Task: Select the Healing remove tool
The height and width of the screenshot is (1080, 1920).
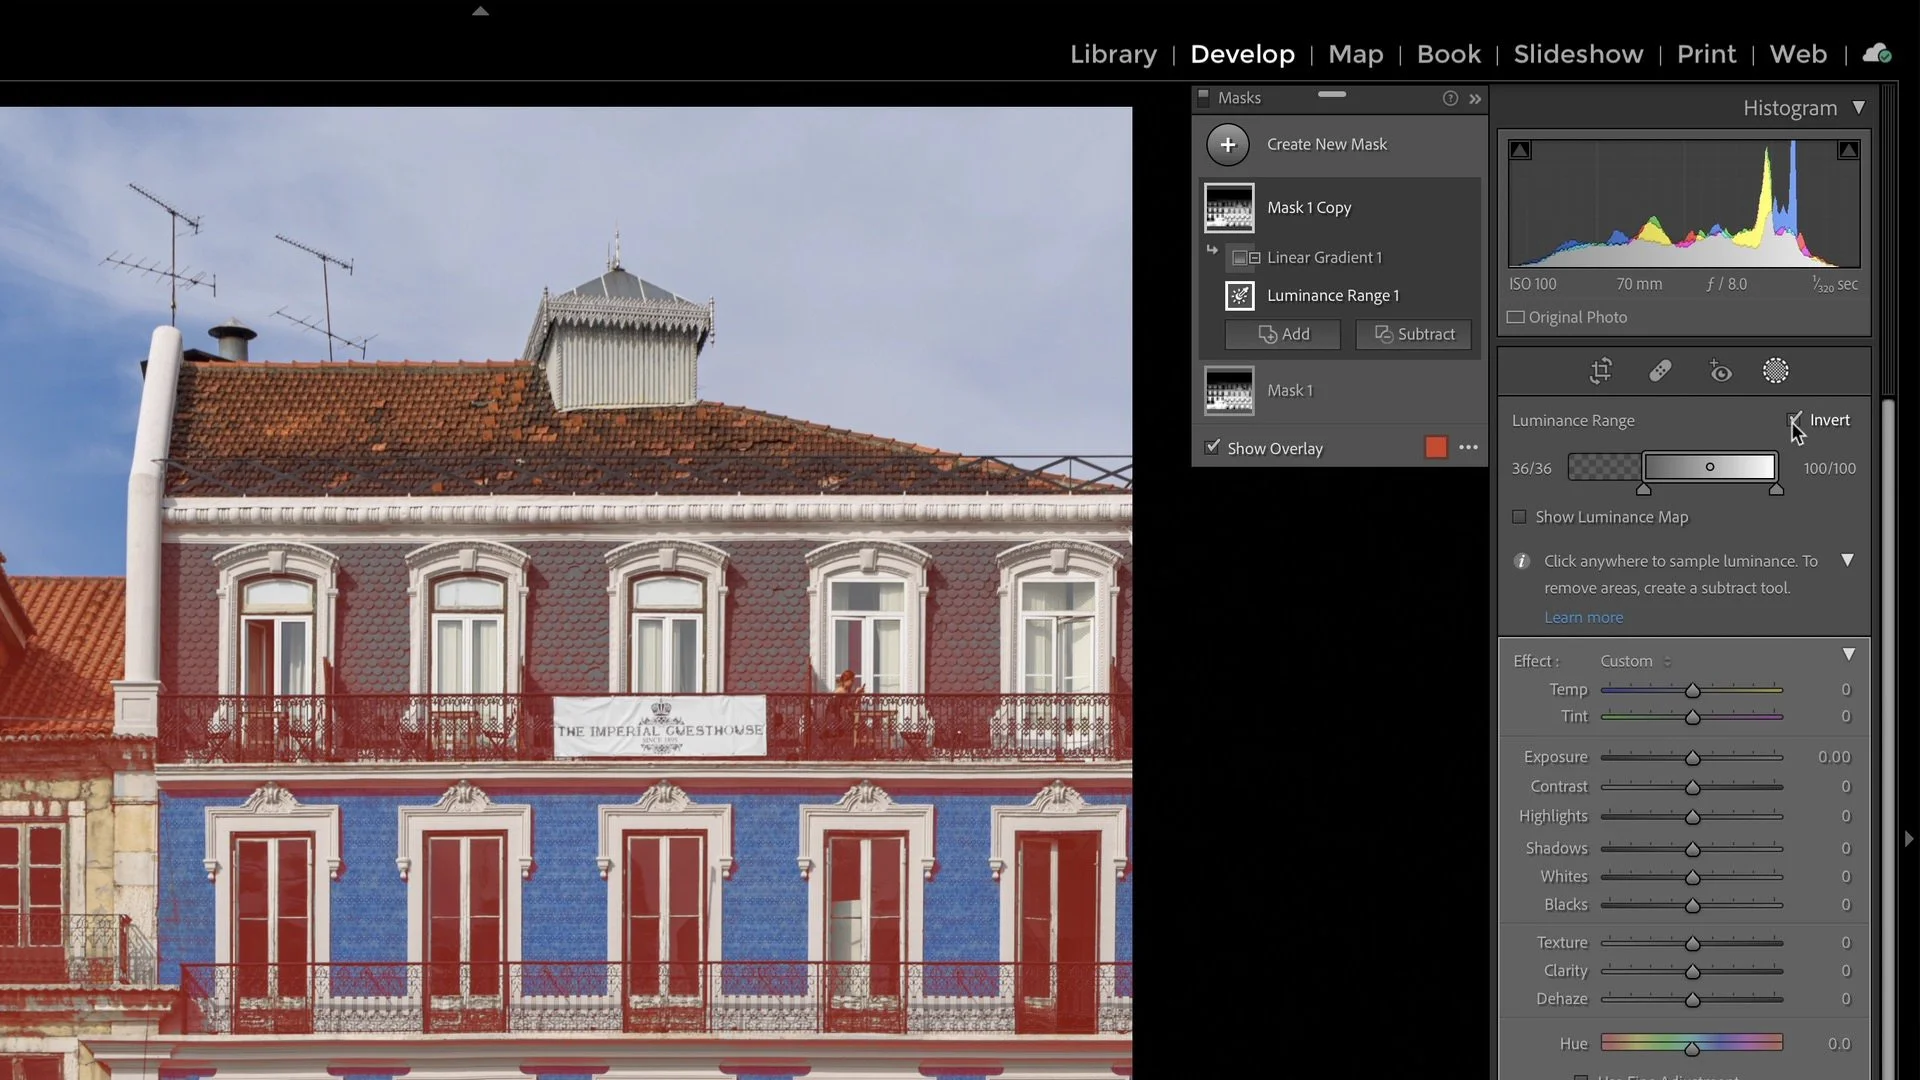Action: 1660,370
